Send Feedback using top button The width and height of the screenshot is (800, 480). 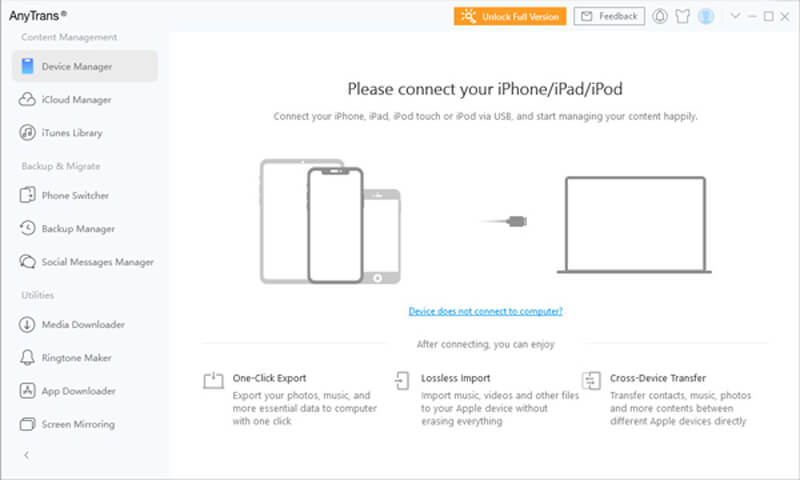(609, 16)
